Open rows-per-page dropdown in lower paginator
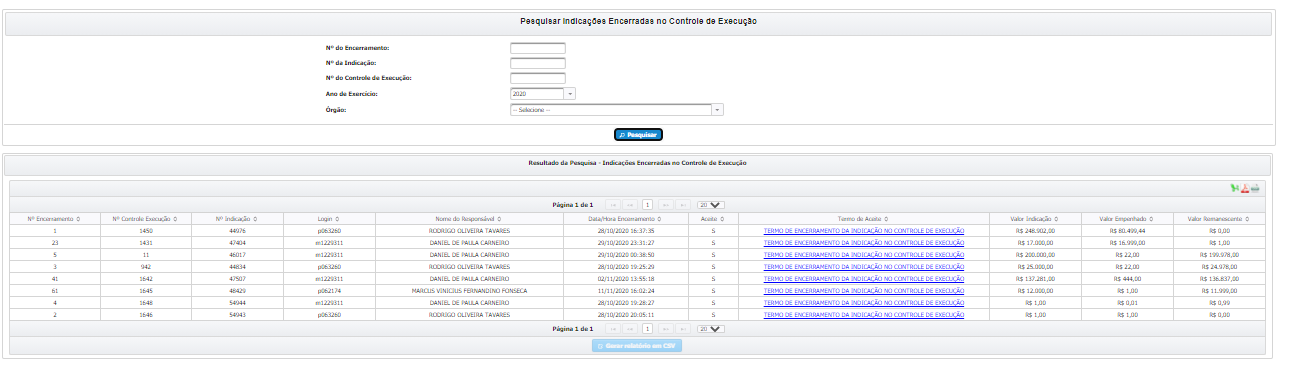 (711, 328)
